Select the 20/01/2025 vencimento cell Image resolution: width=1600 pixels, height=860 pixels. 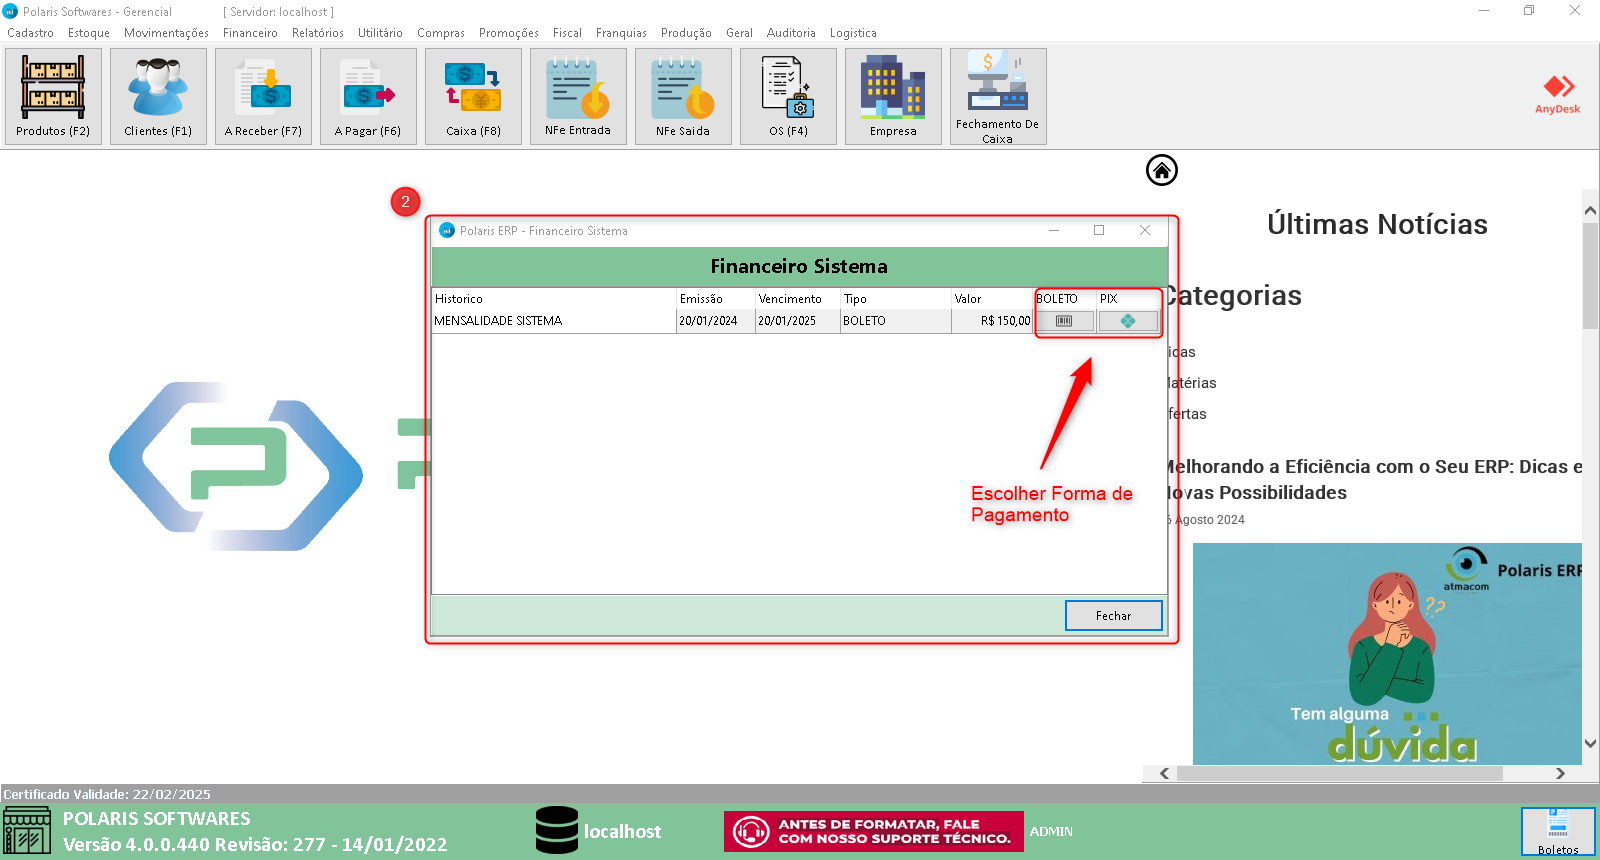pos(797,321)
